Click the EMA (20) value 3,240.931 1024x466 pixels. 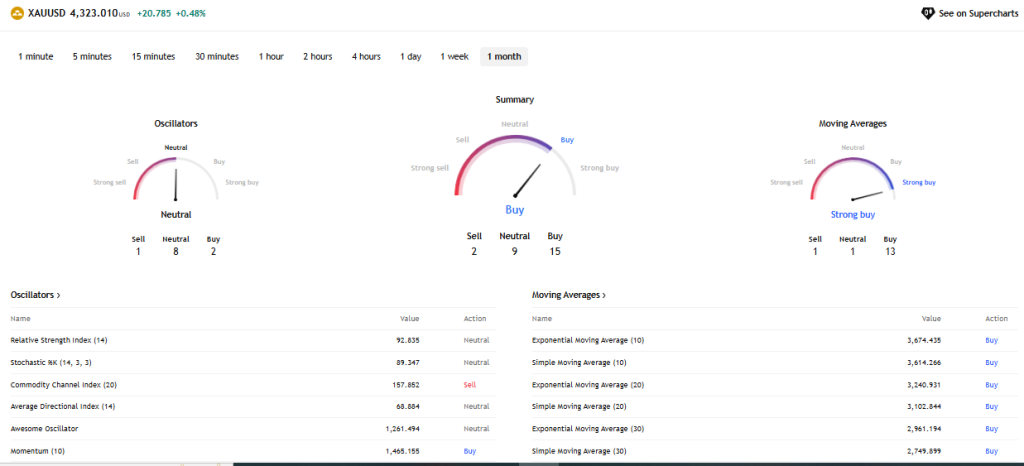pos(924,384)
